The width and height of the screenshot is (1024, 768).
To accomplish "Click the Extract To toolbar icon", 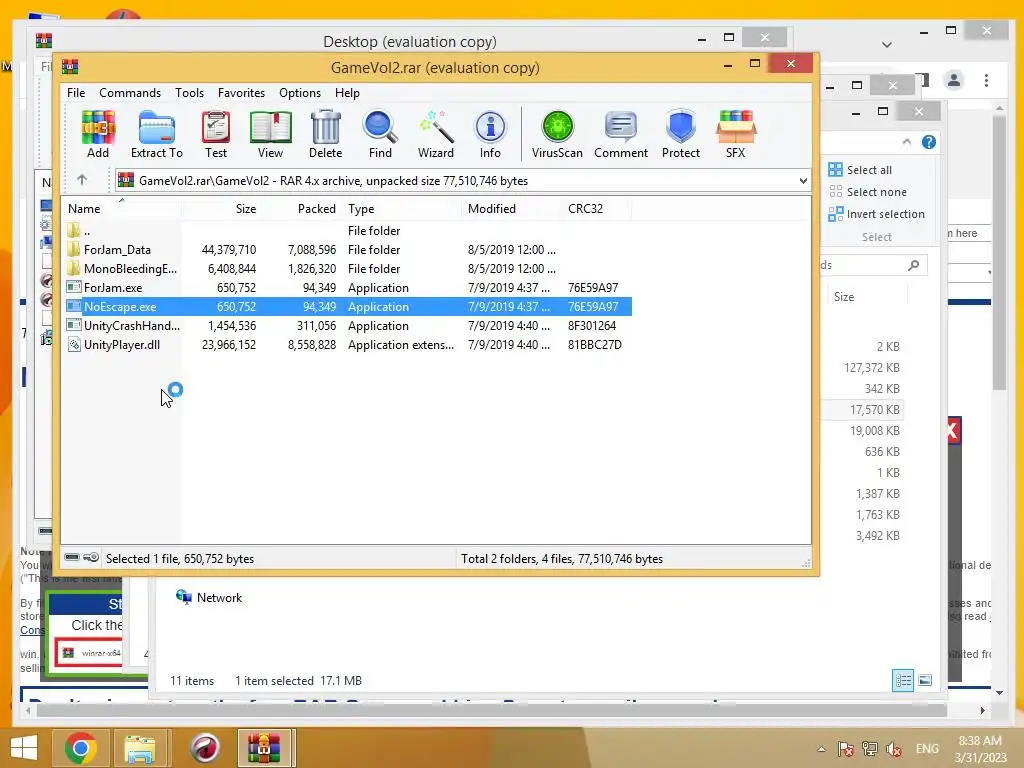I will (157, 133).
